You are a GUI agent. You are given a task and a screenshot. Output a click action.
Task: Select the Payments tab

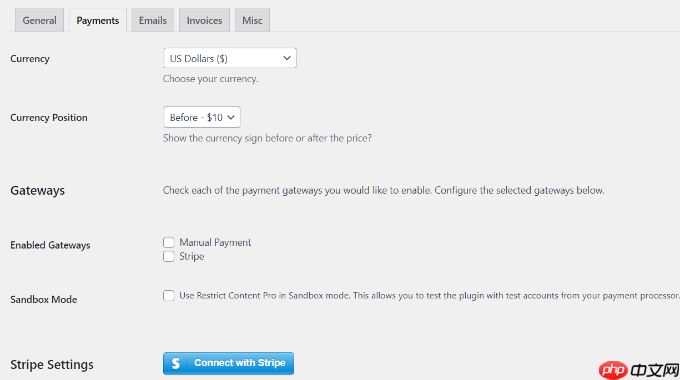click(x=98, y=20)
